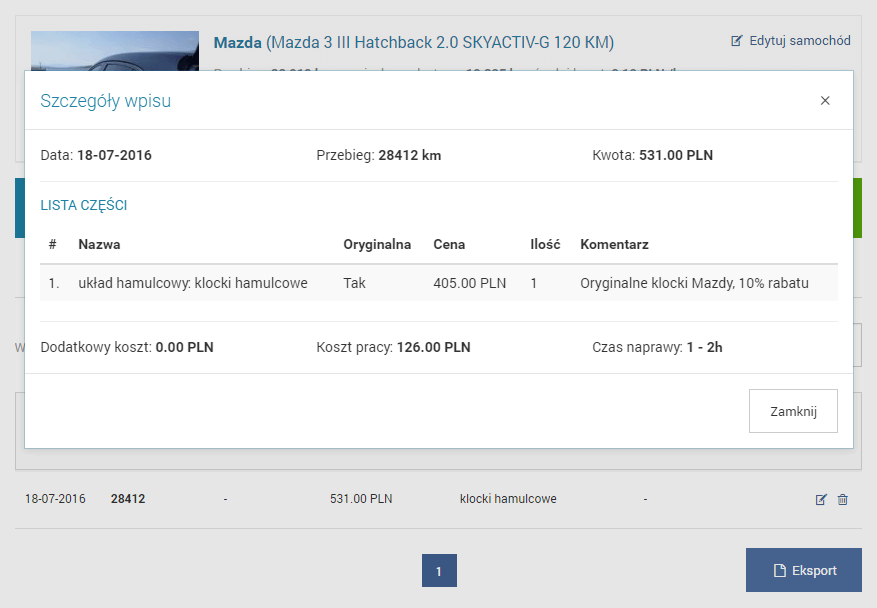The width and height of the screenshot is (877, 608).
Task: Click klocki hamulcowe in the bottom row
Action: pyautogui.click(x=508, y=499)
